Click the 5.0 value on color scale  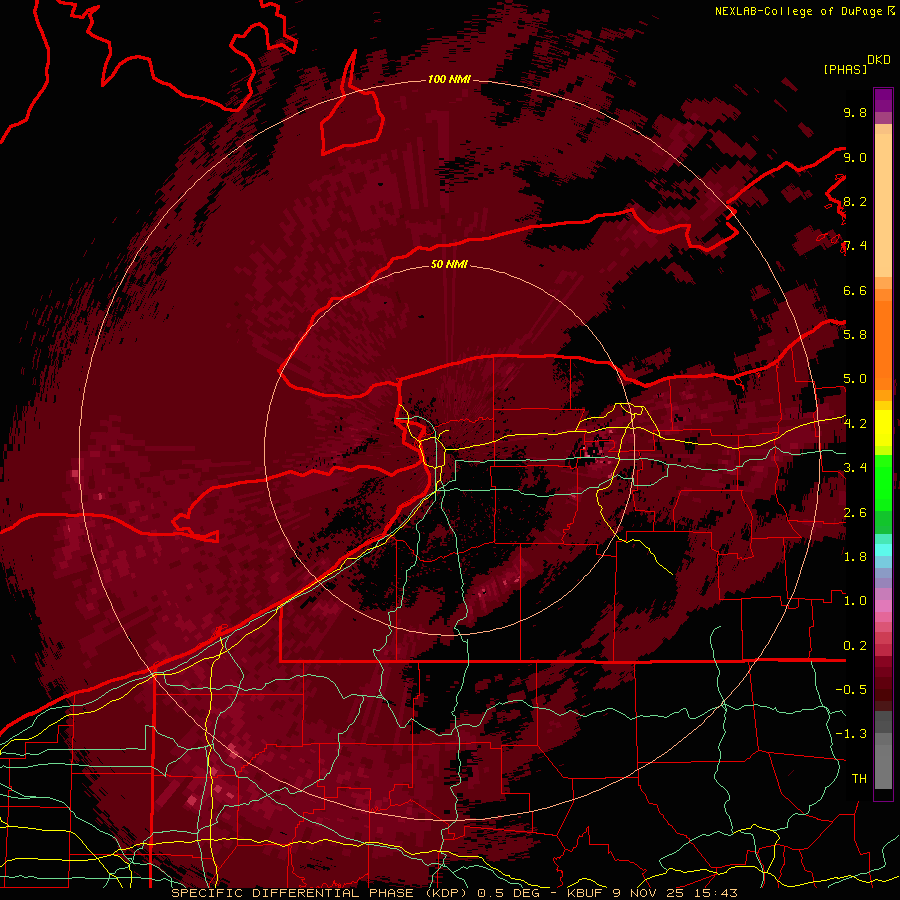point(855,379)
